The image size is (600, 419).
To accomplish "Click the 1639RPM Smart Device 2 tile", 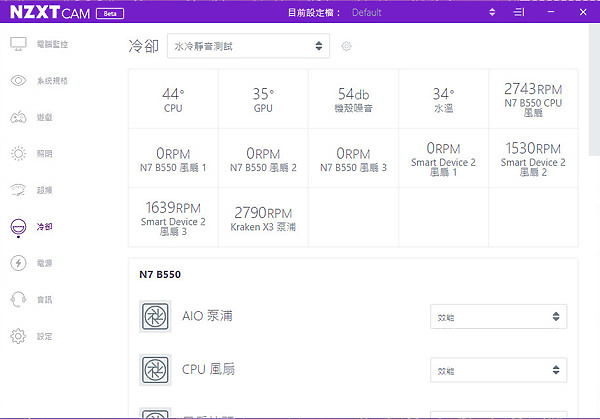I will coord(173,217).
